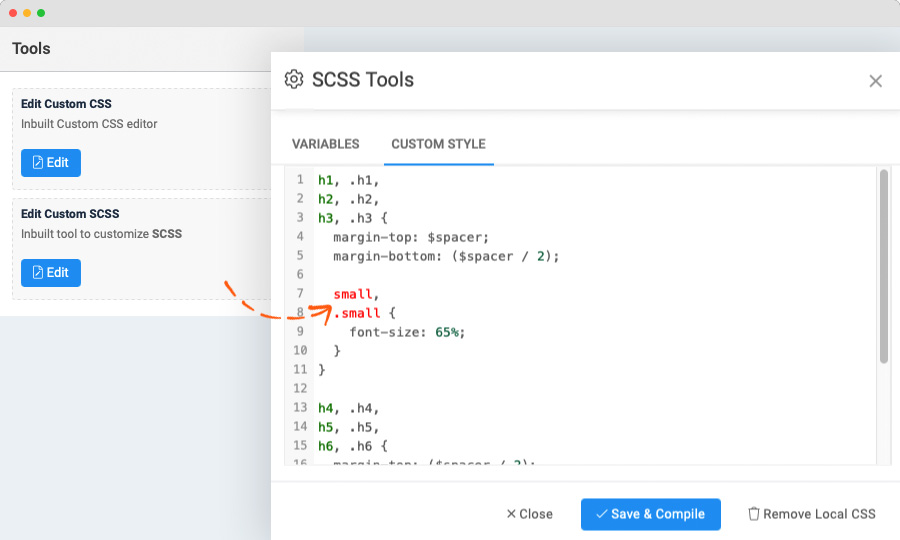Viewport: 900px width, 540px height.
Task: Click the red 'small,' selector on line 7
Action: coord(356,294)
